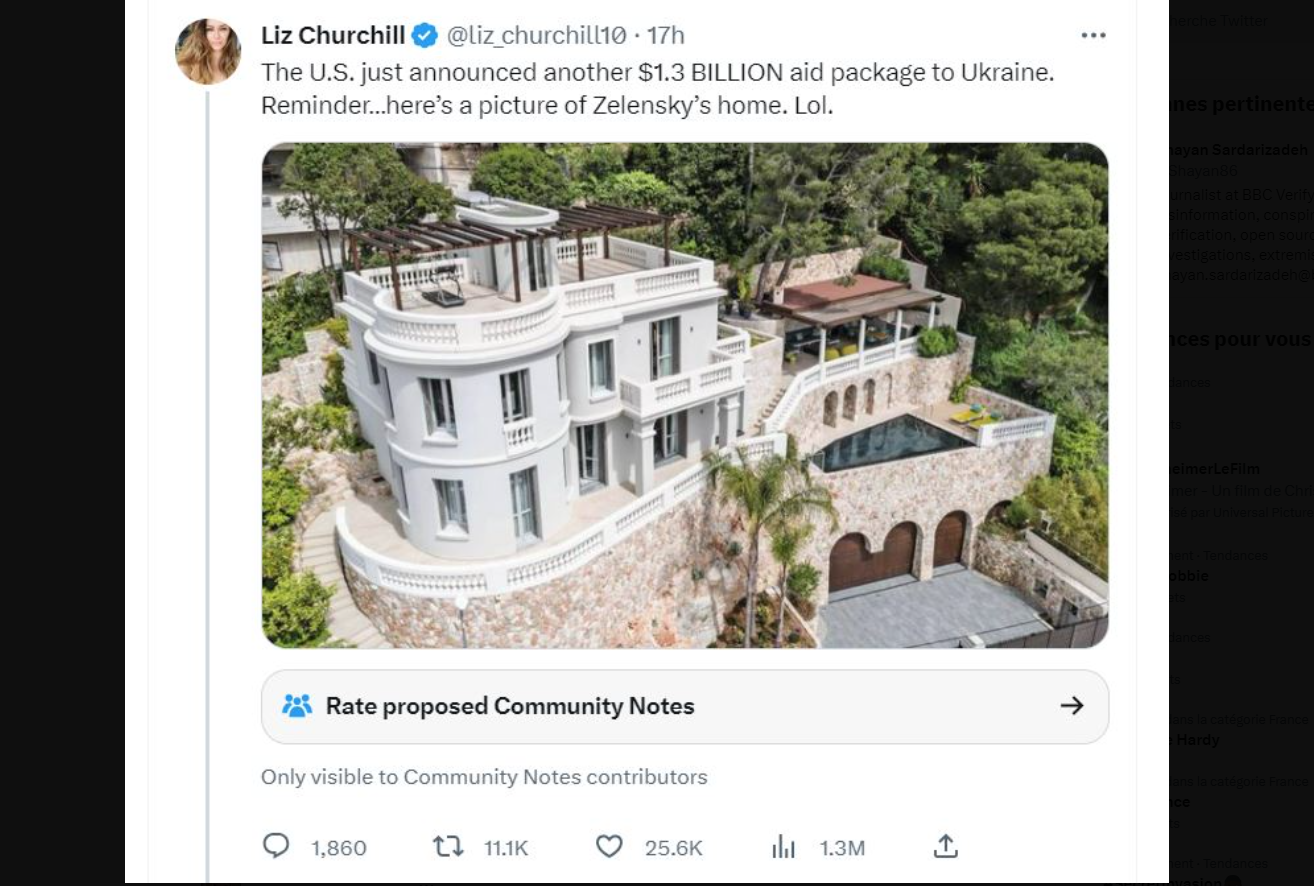Open the white villa photo
The height and width of the screenshot is (886, 1314).
pos(685,395)
